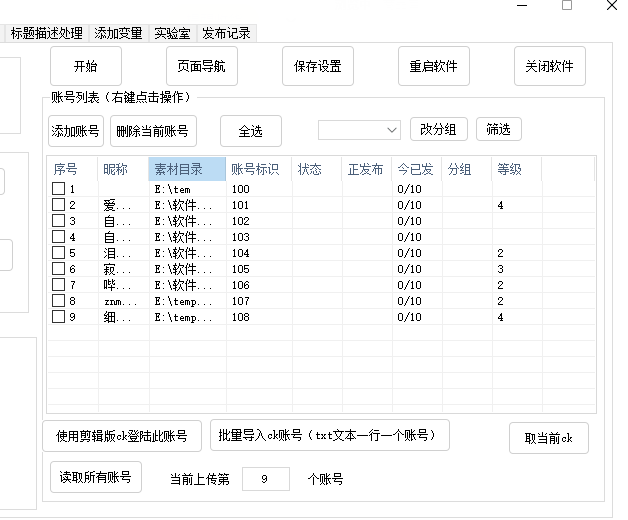Select the checkbox for account 9

tap(59, 317)
